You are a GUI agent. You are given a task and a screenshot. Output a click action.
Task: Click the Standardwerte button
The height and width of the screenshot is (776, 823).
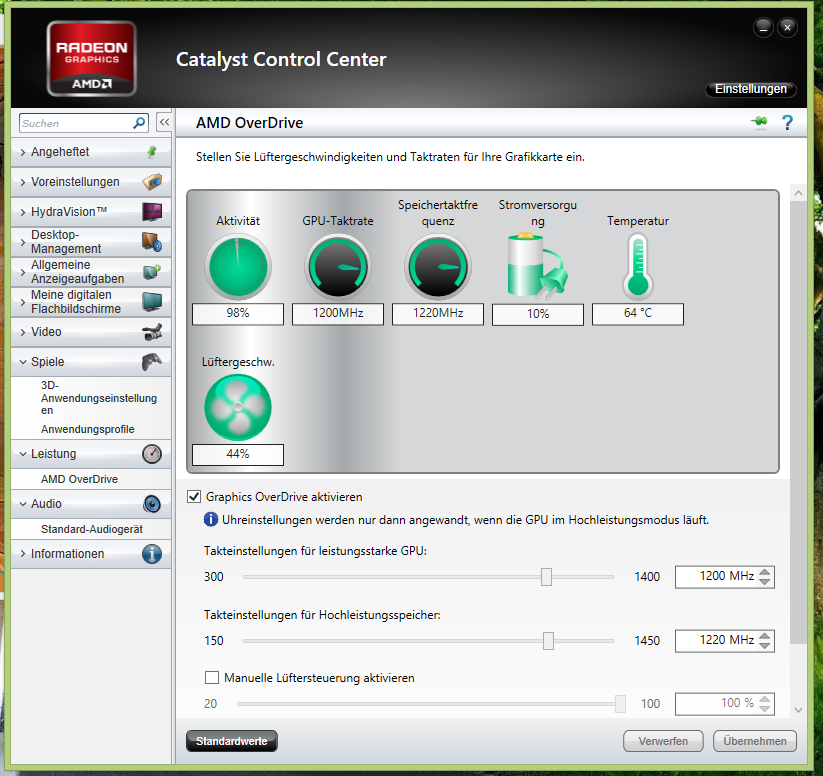[x=231, y=741]
